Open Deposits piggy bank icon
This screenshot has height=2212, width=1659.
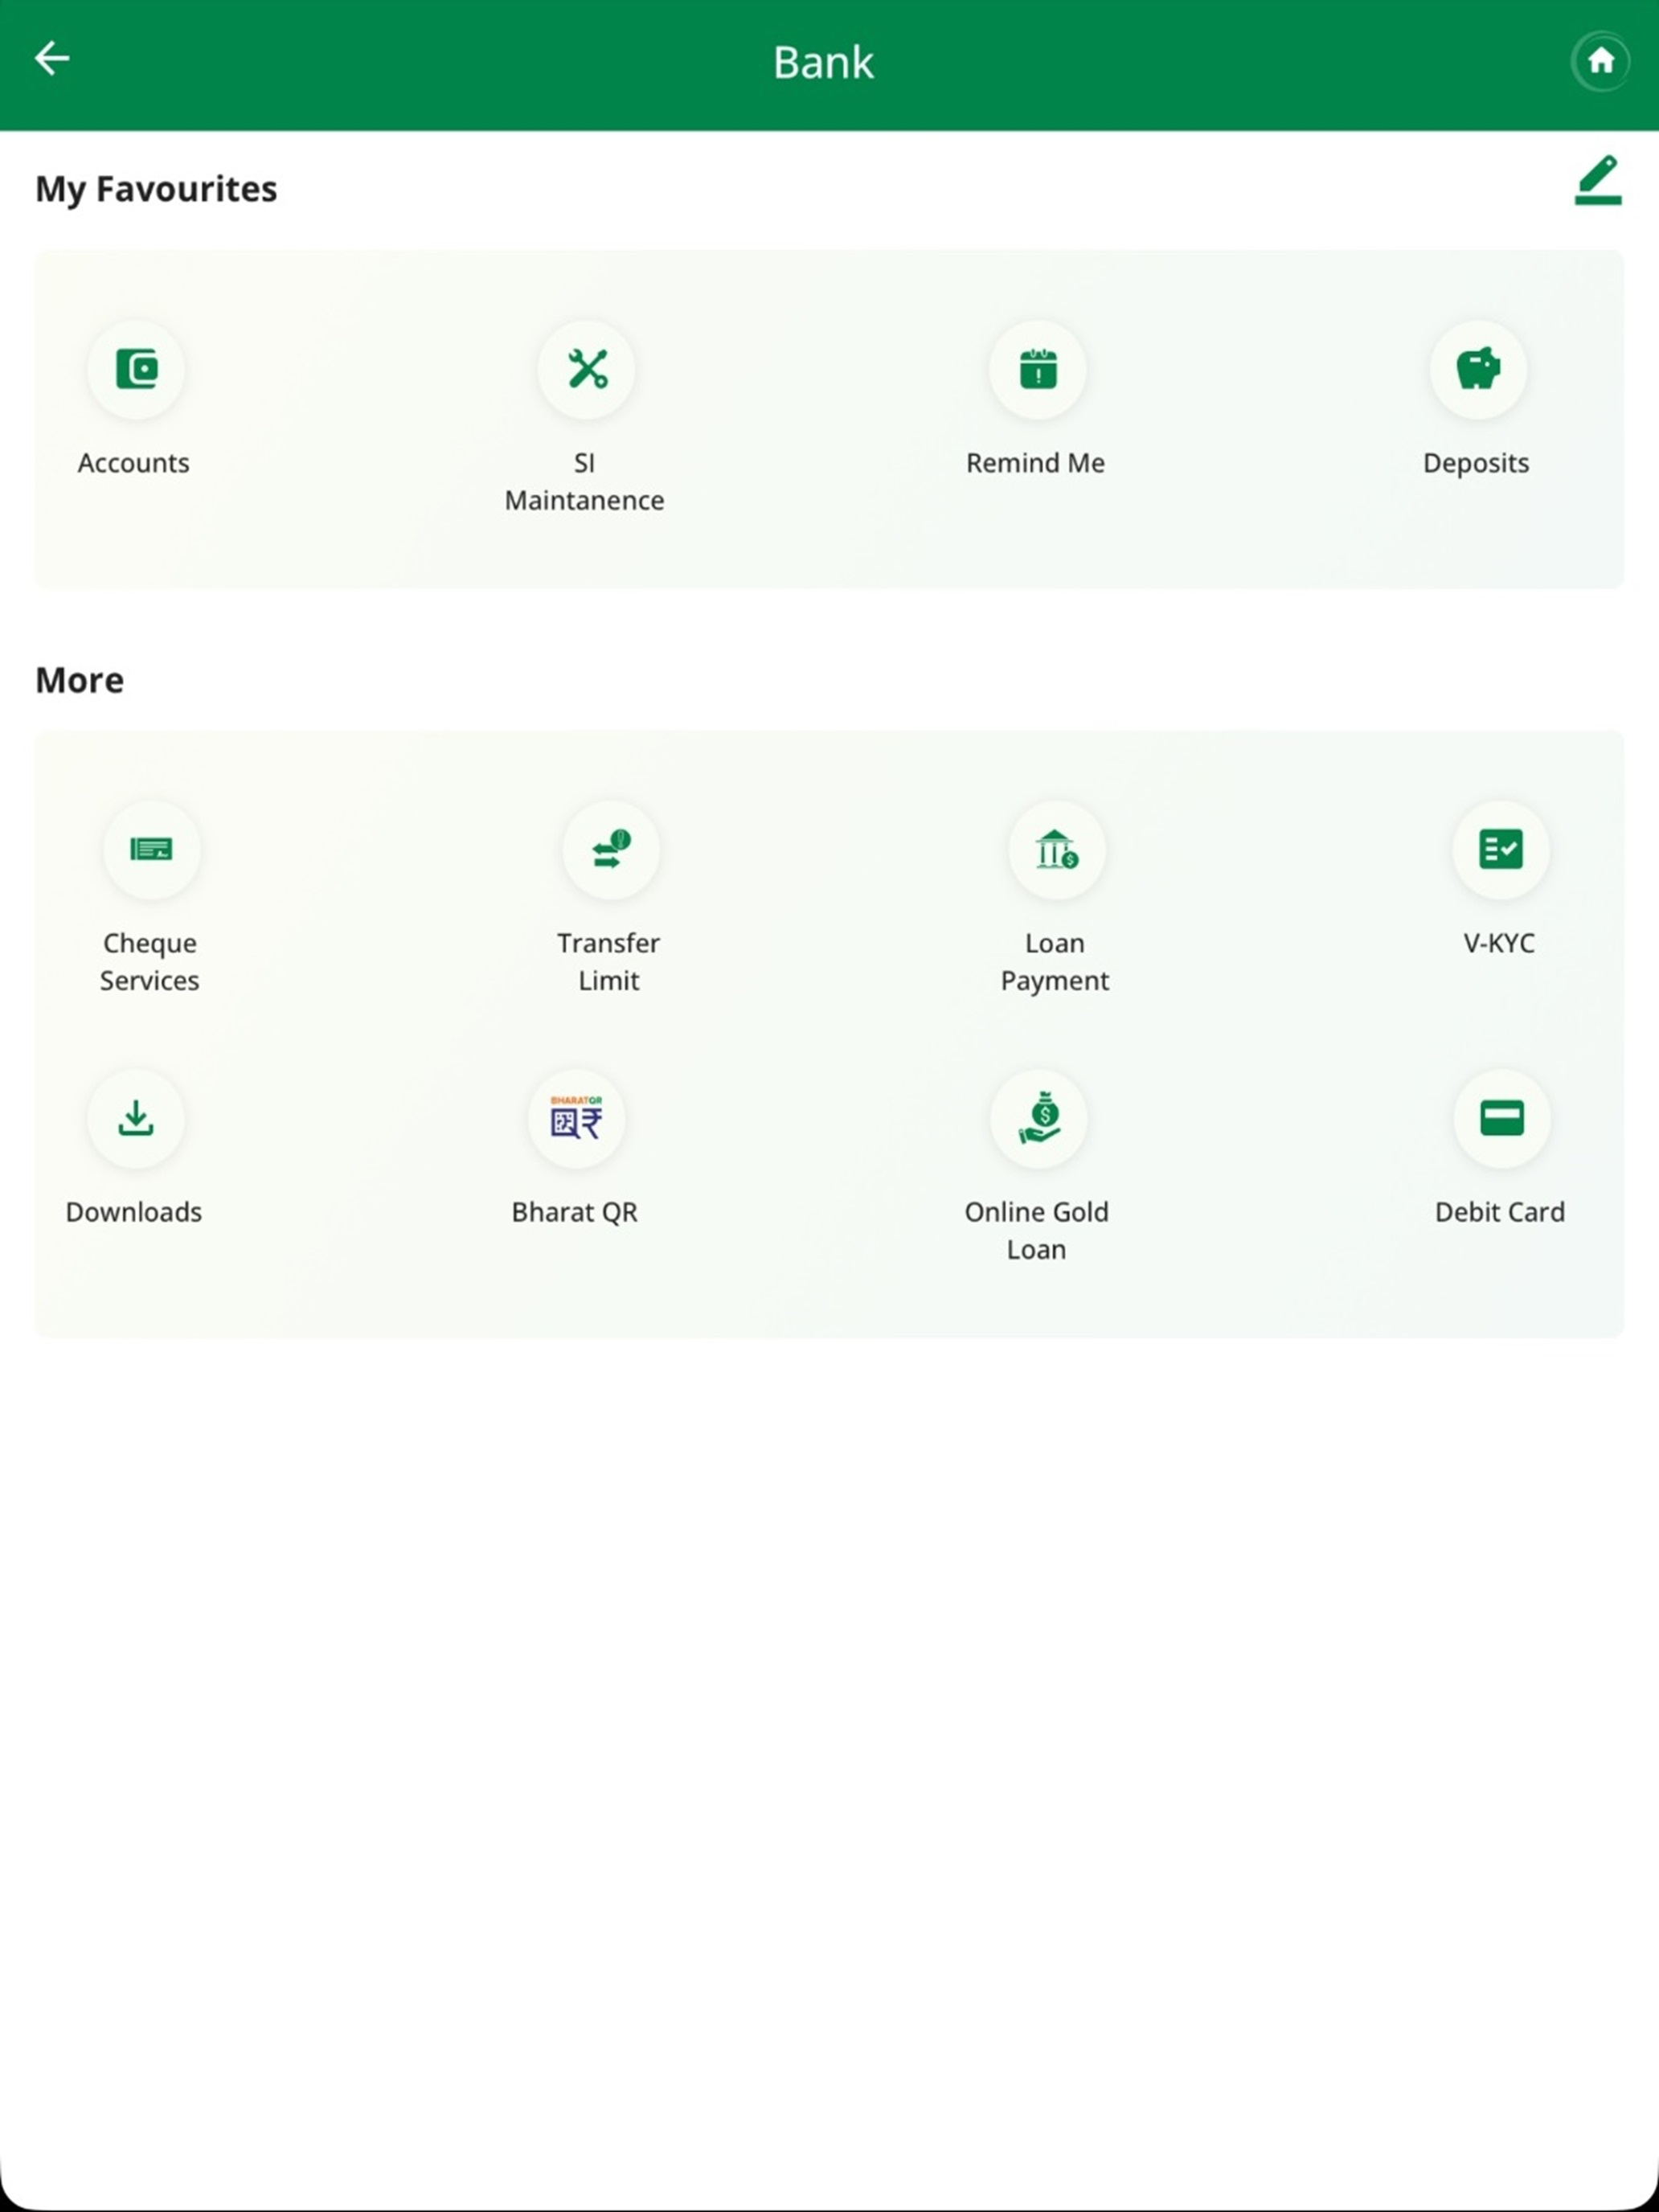1478,369
